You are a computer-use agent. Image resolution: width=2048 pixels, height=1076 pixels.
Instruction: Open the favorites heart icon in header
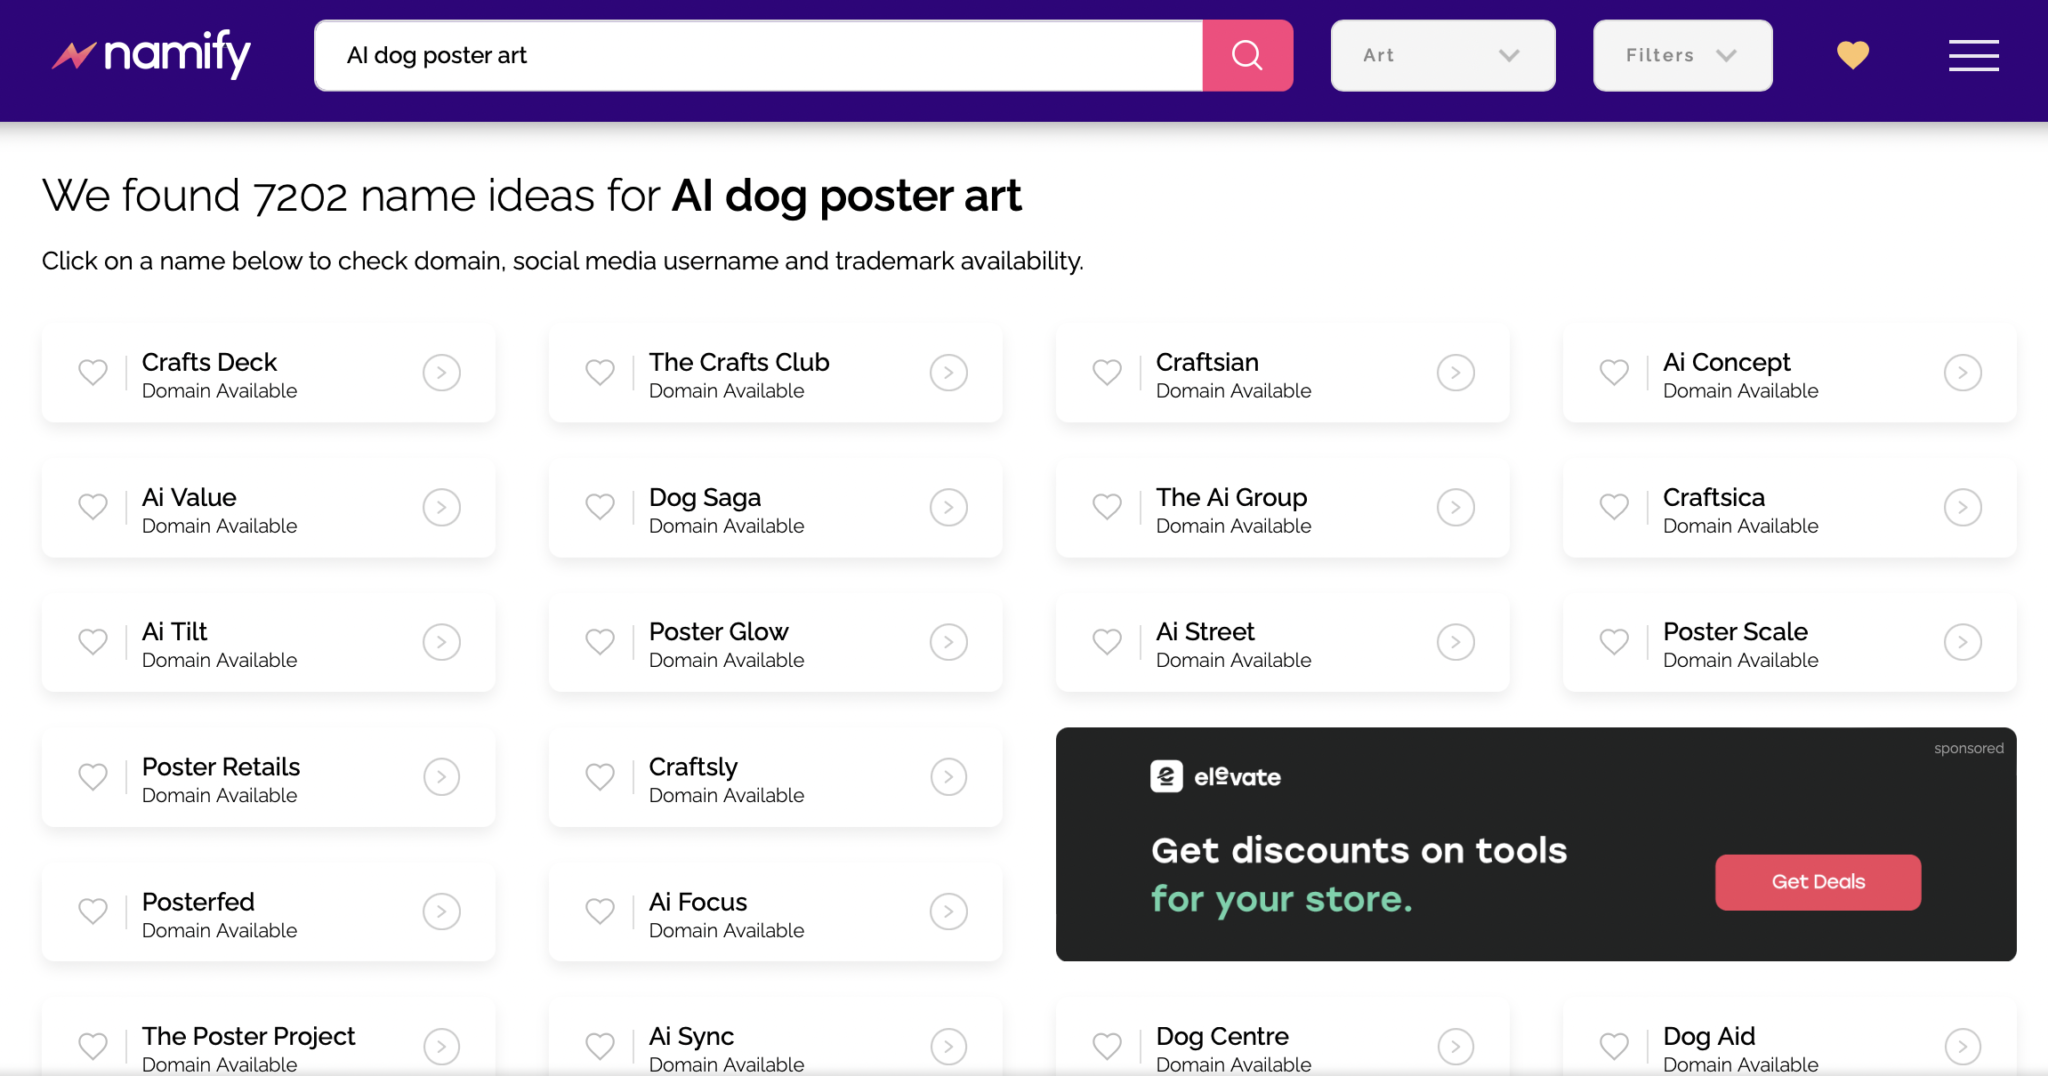click(1852, 55)
